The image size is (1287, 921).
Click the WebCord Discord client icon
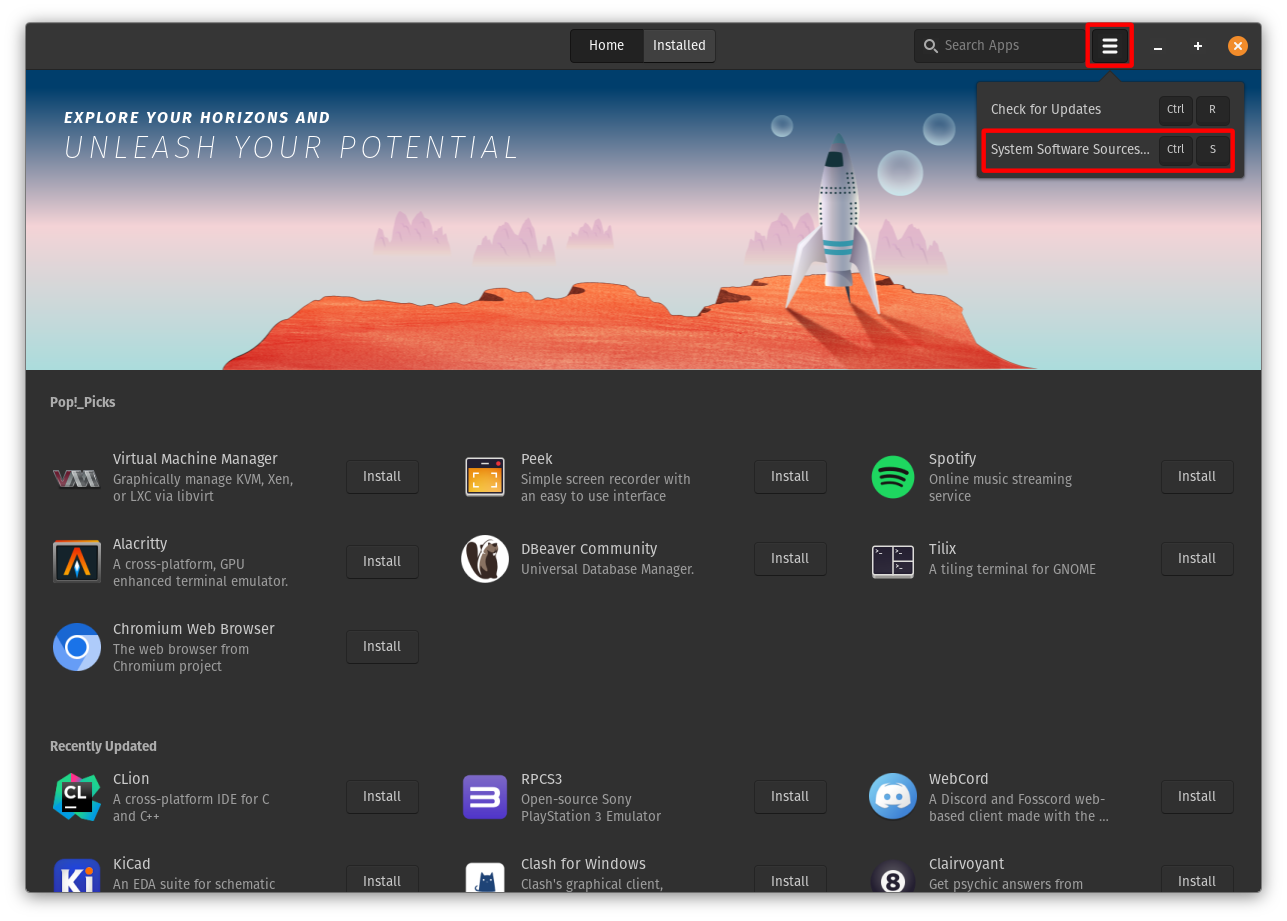click(892, 796)
